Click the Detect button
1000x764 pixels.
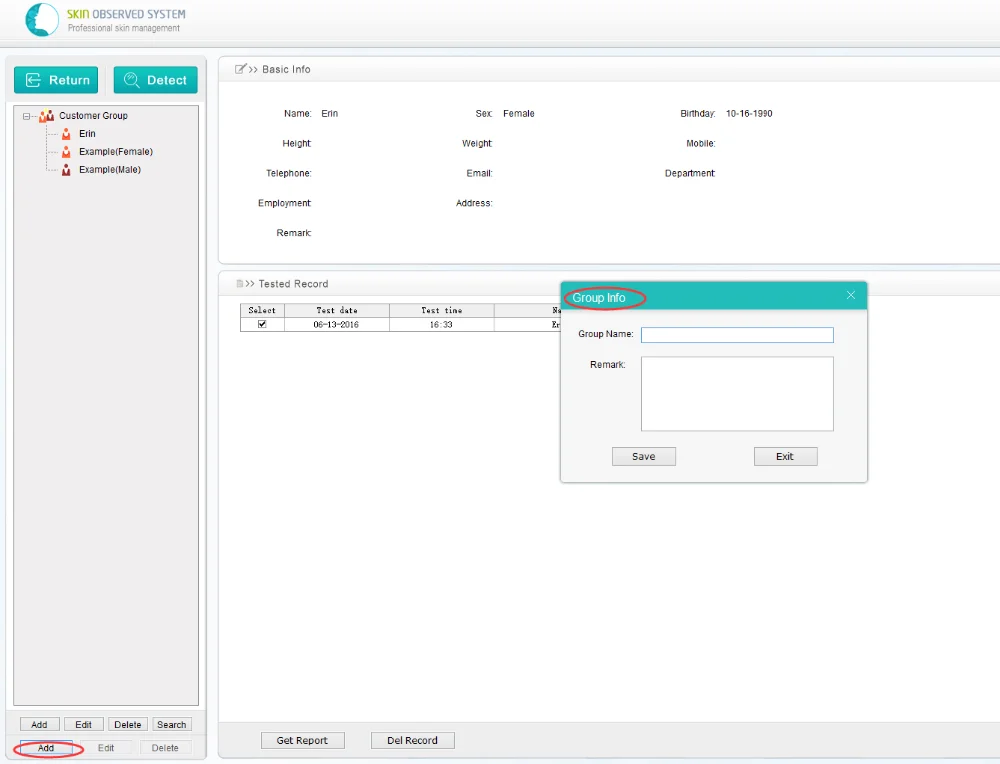coord(156,80)
